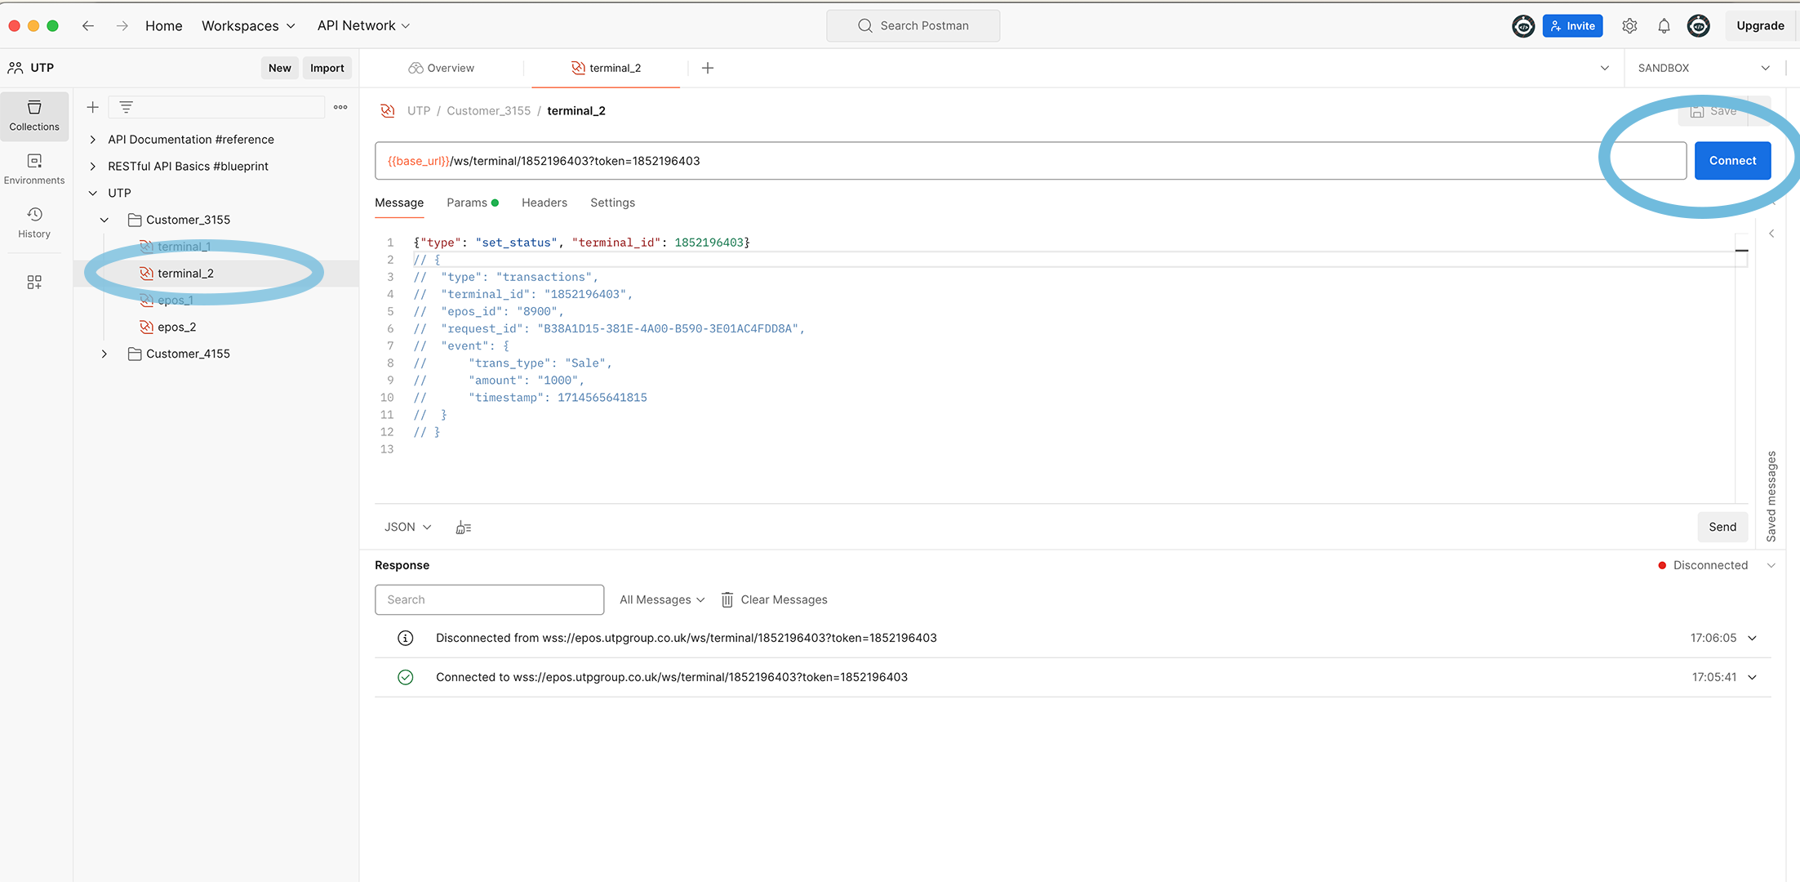Image resolution: width=1800 pixels, height=882 pixels.
Task: Click the Connect button
Action: click(x=1732, y=161)
